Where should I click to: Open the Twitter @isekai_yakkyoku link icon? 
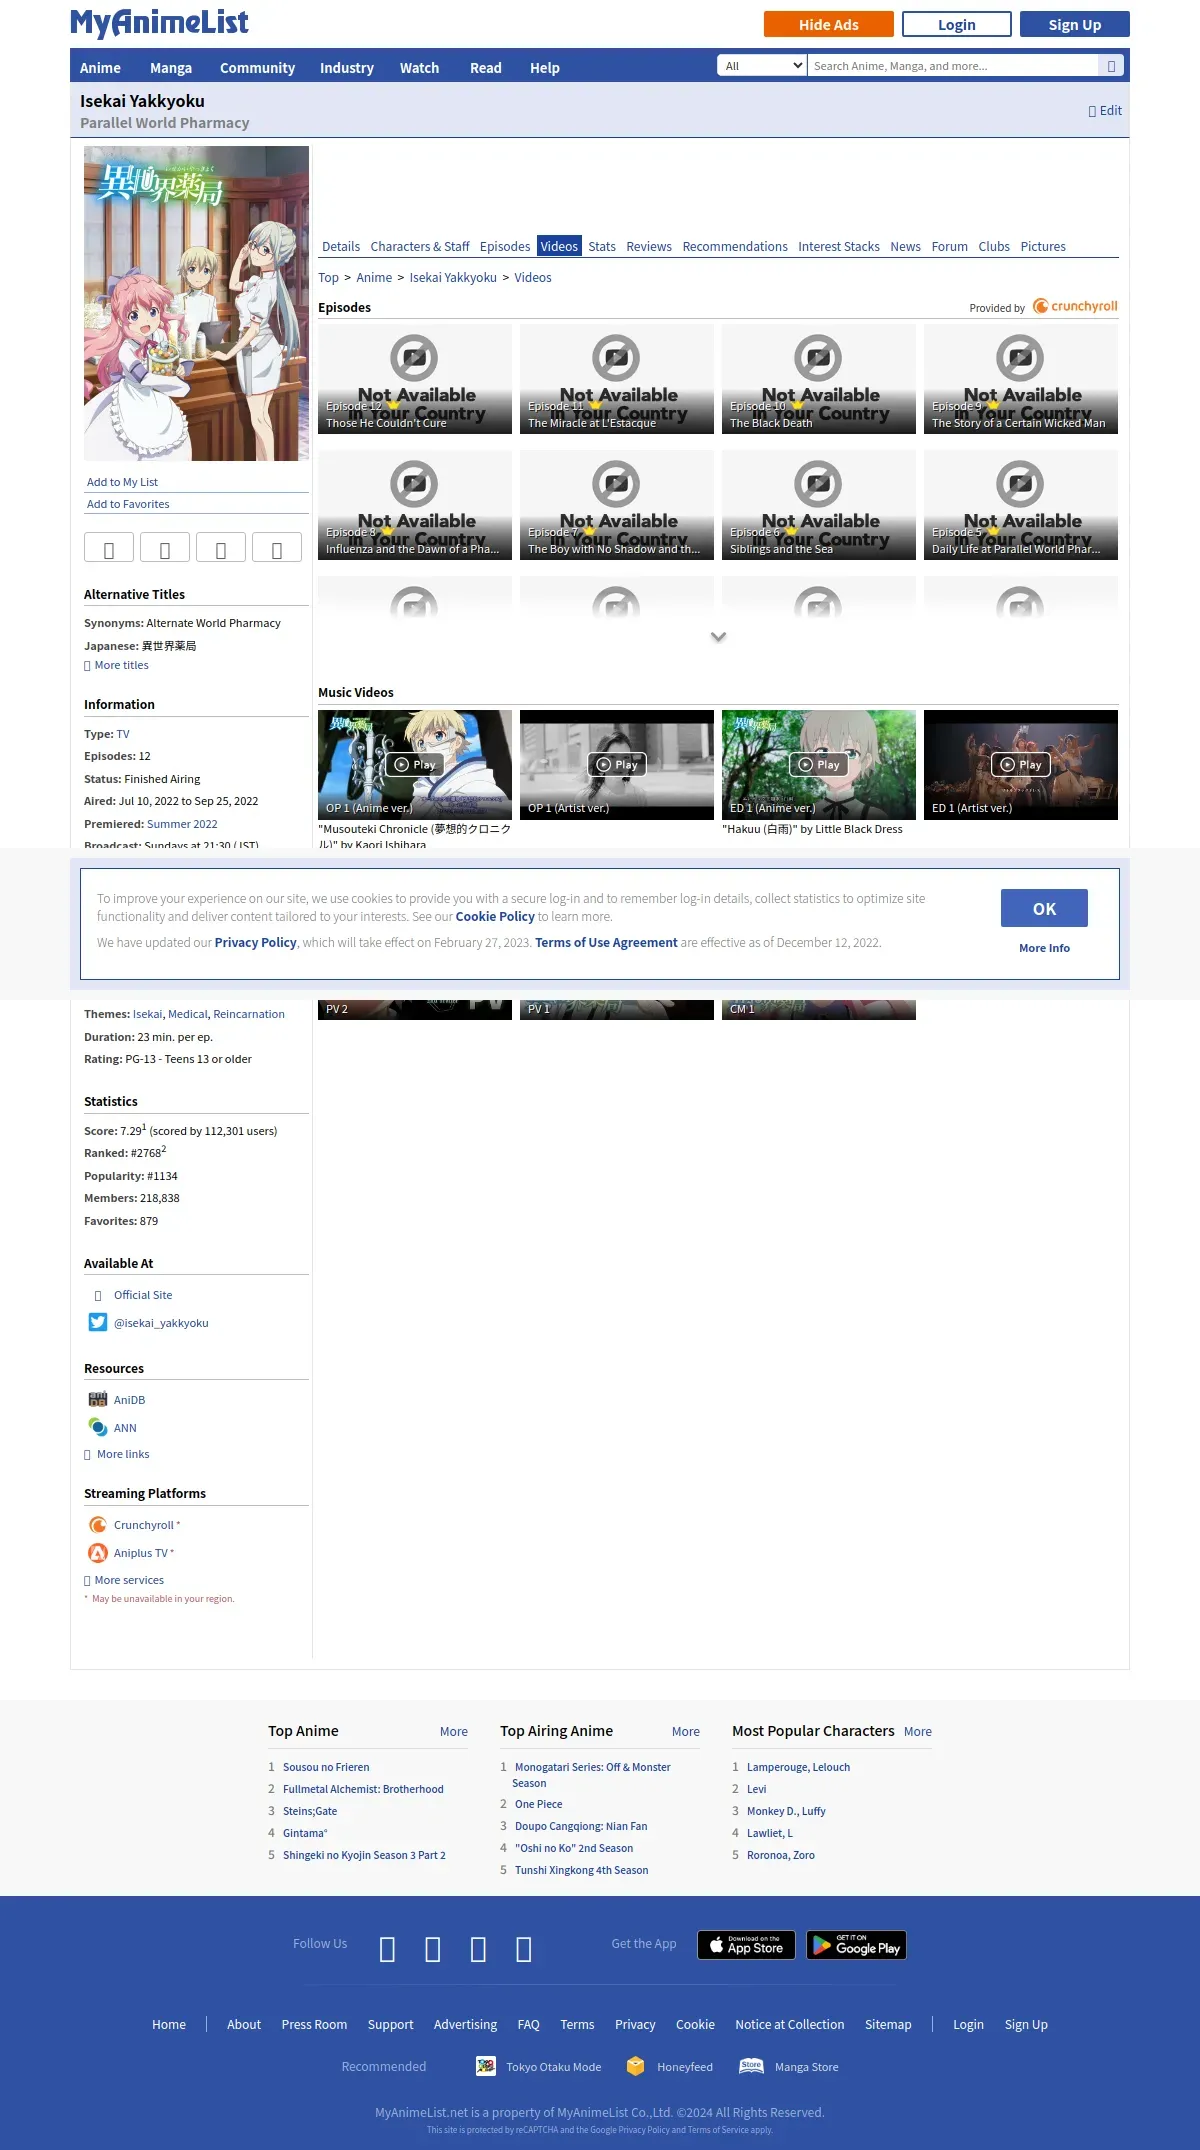coord(98,1322)
